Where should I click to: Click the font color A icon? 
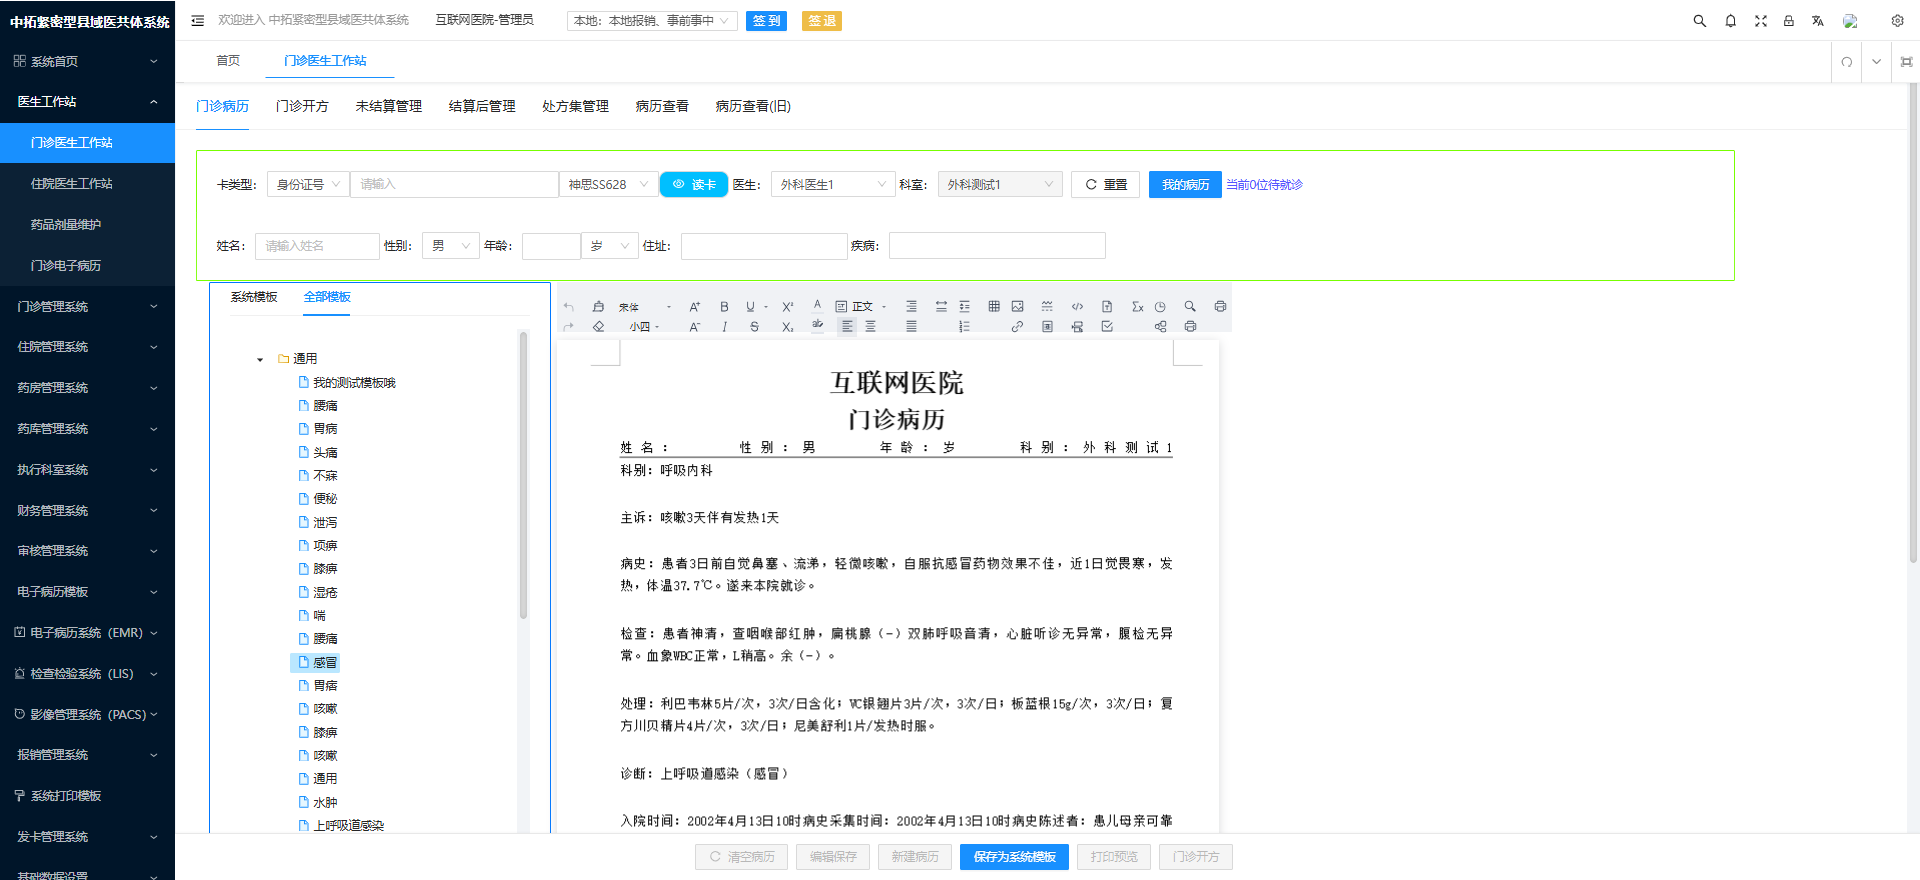[817, 305]
